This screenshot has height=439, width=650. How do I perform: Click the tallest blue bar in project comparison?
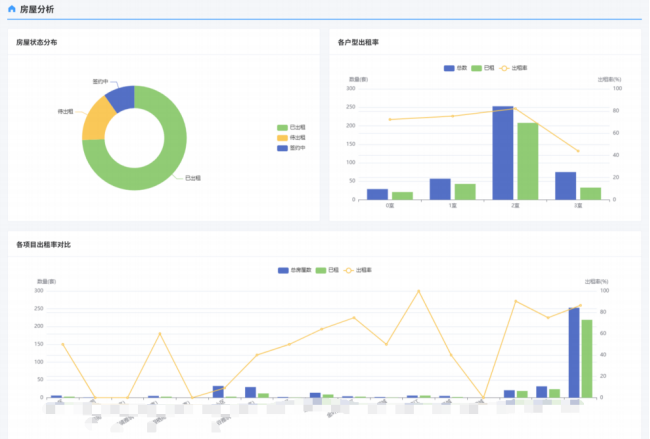574,352
